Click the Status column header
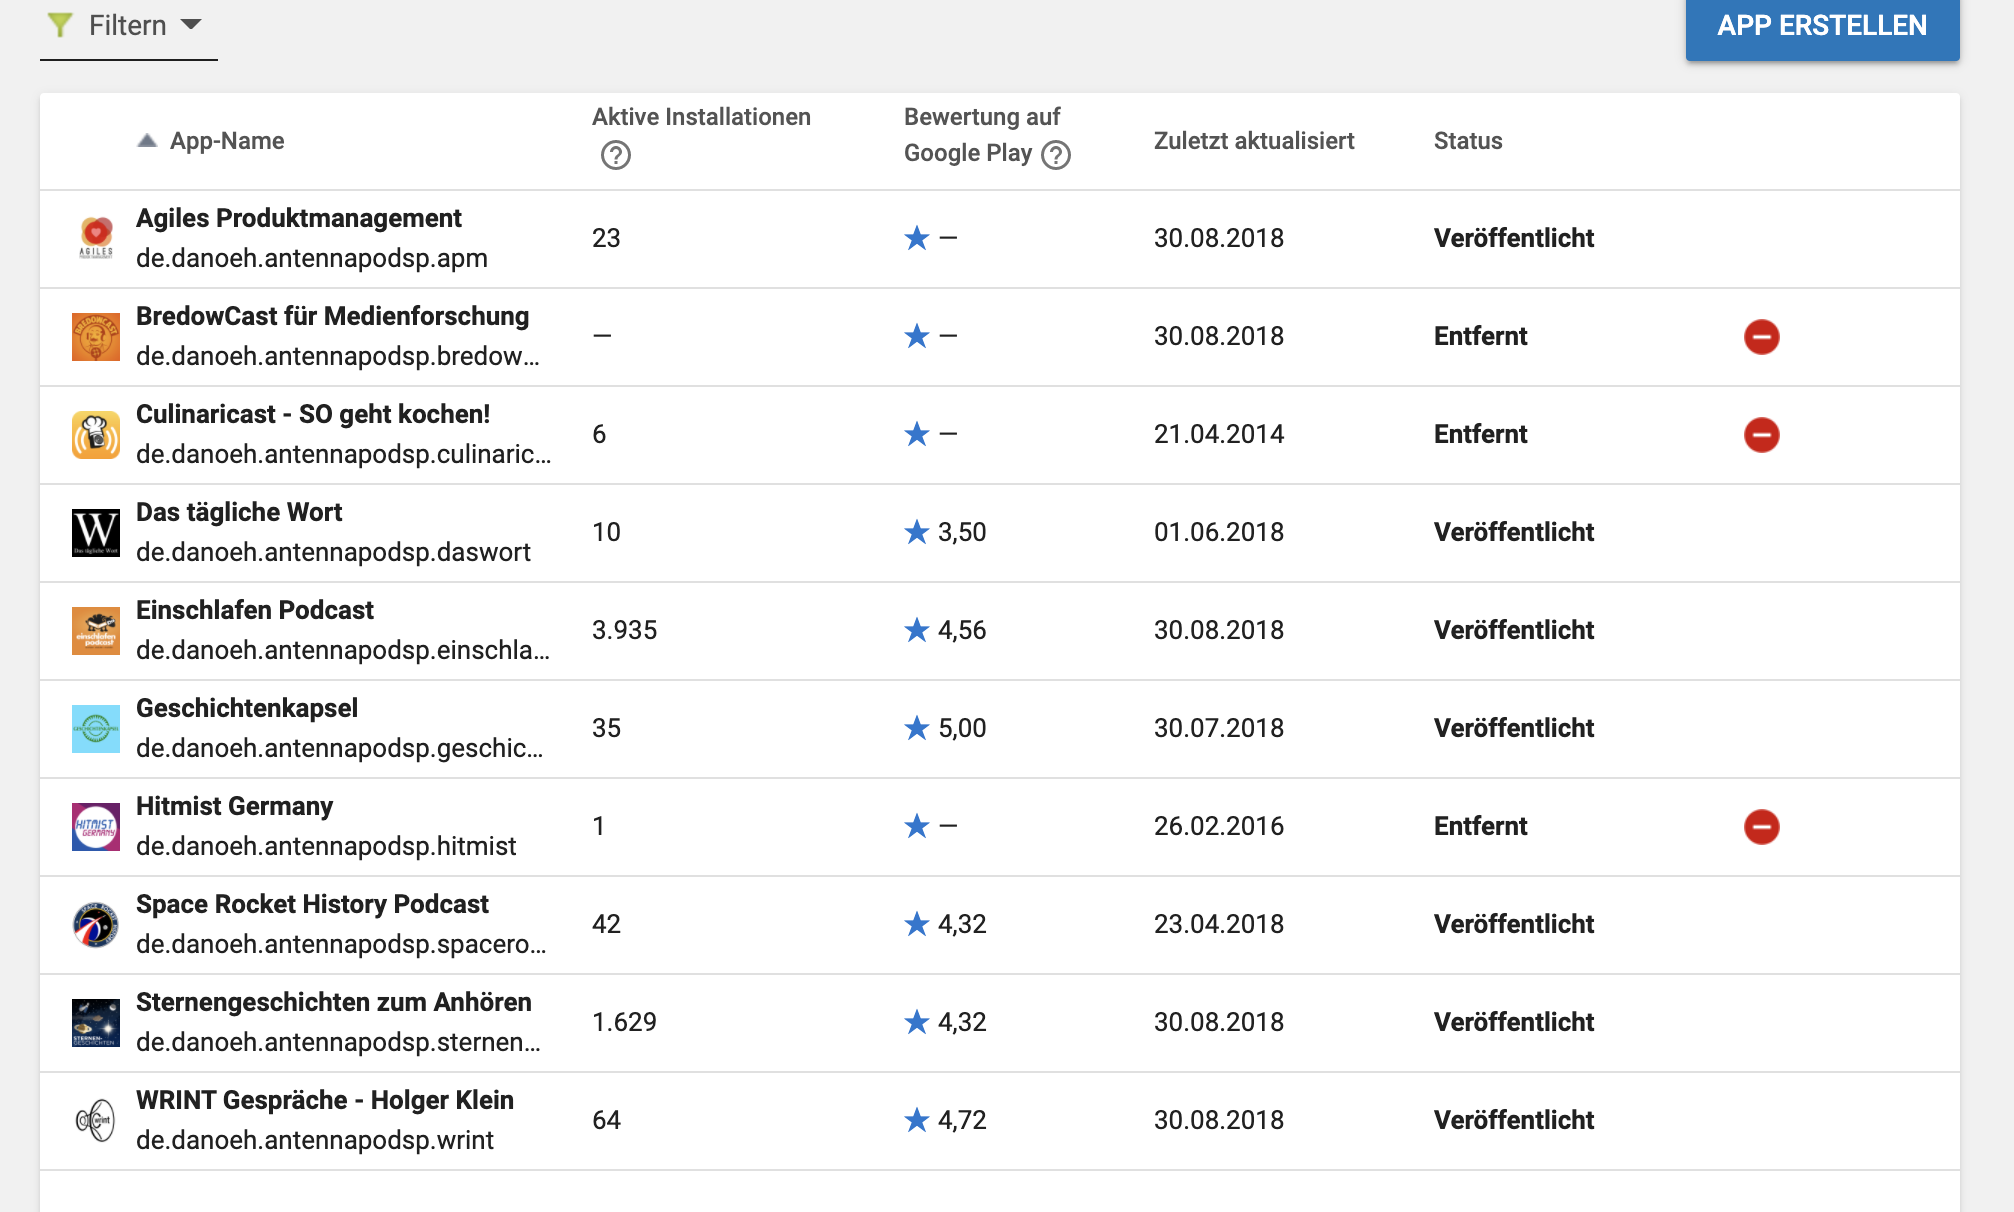 [x=1468, y=141]
